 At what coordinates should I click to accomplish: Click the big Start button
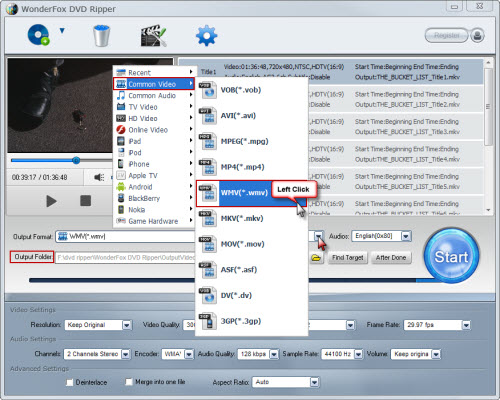pos(451,256)
